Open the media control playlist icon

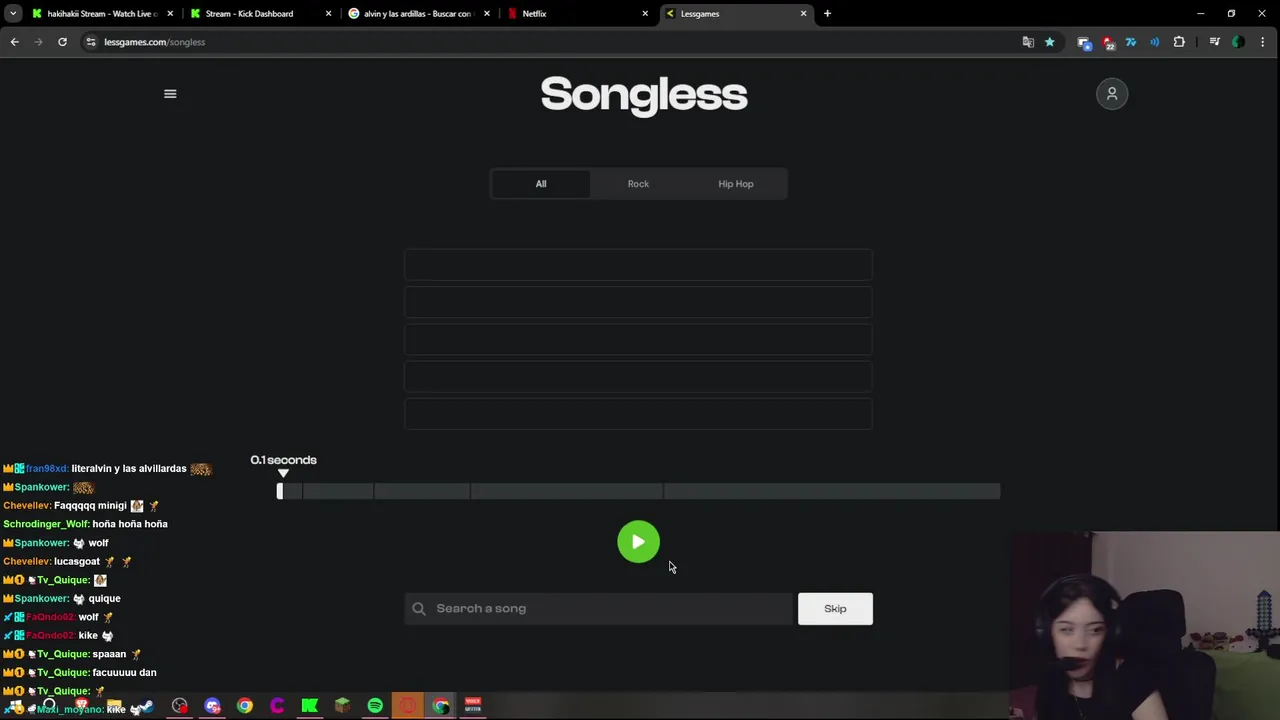point(1214,42)
